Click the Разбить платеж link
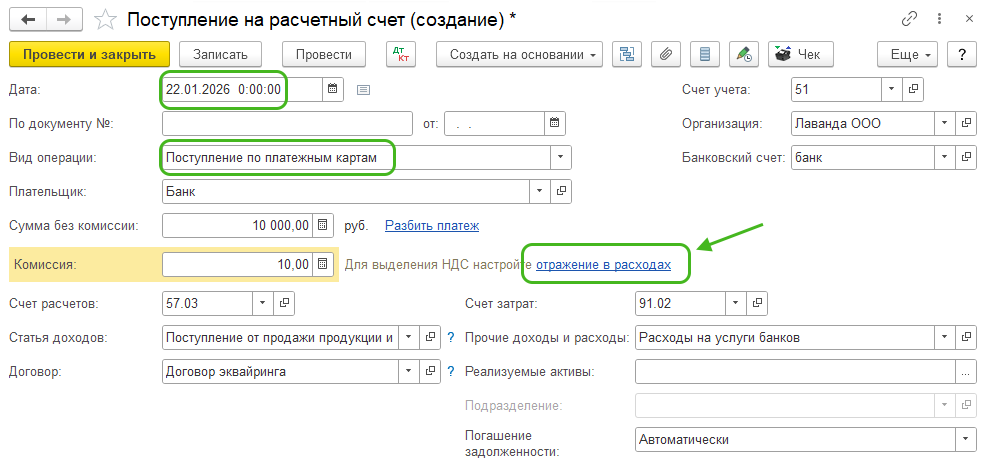 point(432,226)
